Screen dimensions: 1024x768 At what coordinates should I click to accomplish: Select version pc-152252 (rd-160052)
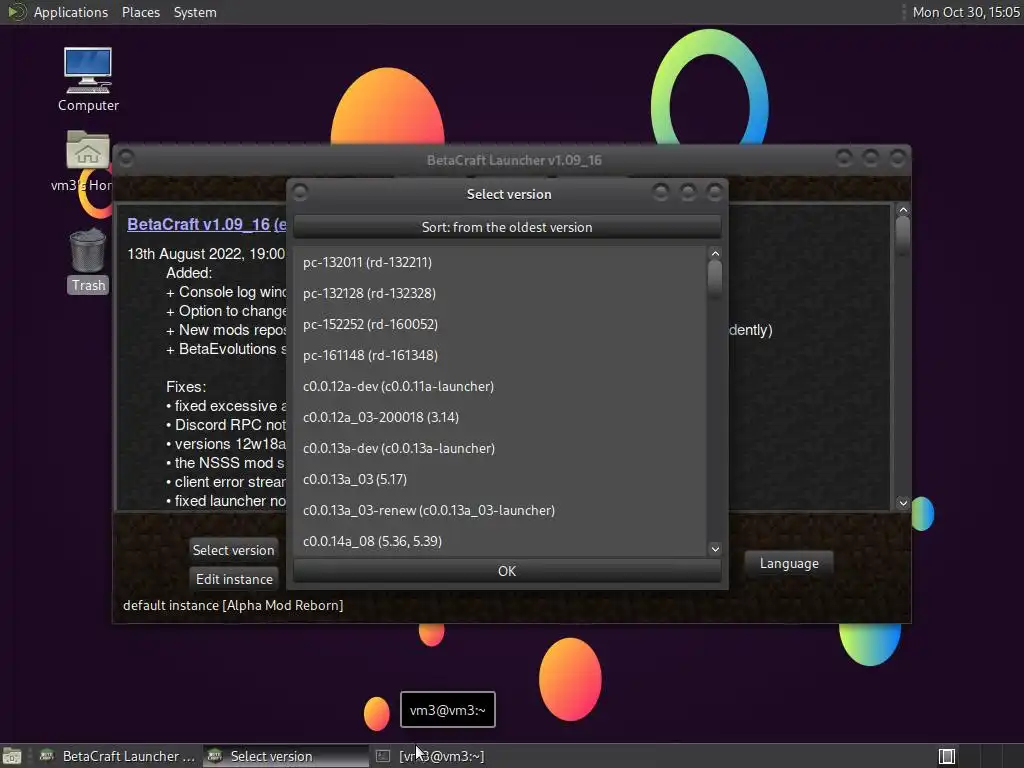(500, 325)
